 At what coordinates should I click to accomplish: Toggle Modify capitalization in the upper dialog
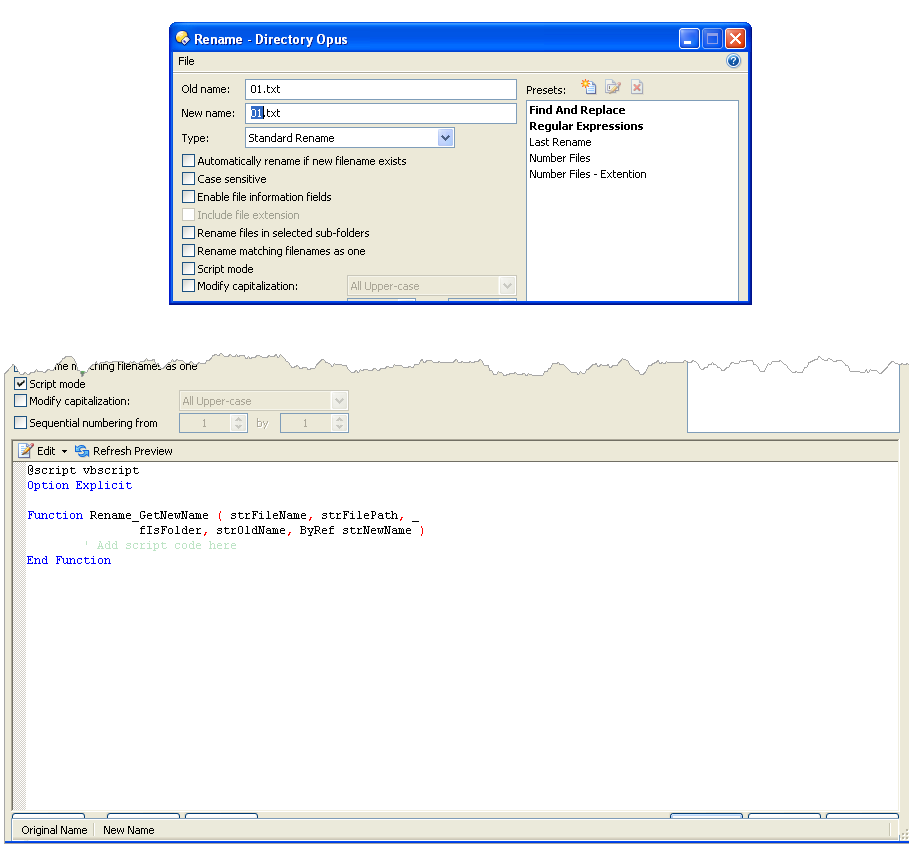(188, 286)
